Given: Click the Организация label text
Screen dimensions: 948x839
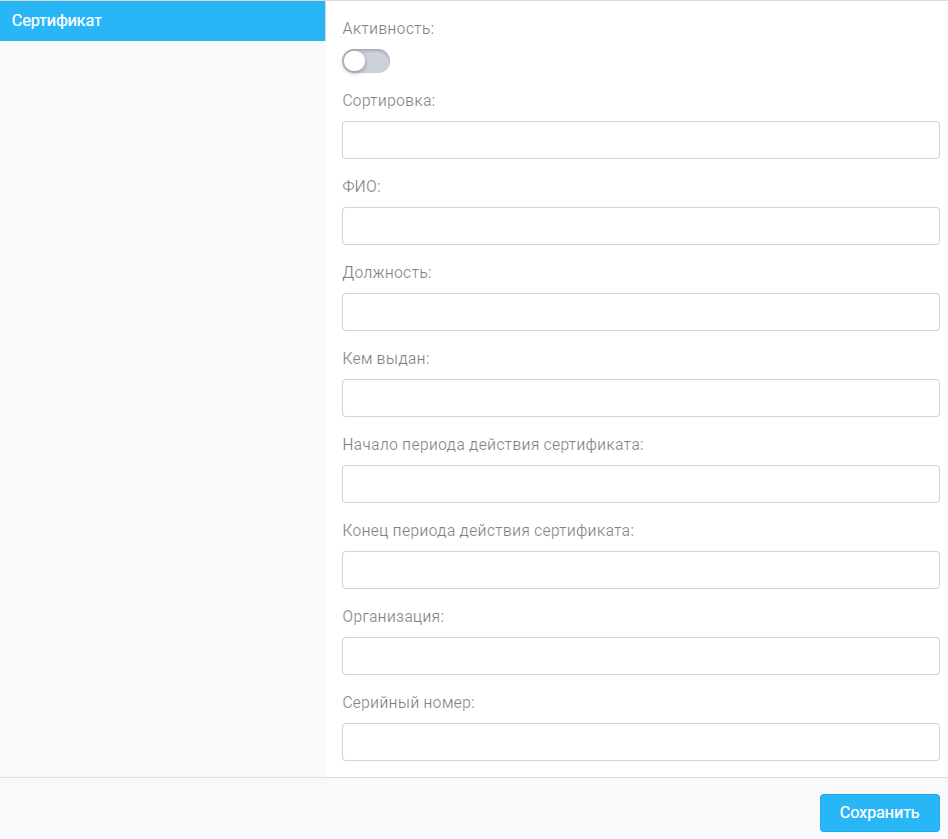Looking at the screenshot, I should (x=392, y=617).
